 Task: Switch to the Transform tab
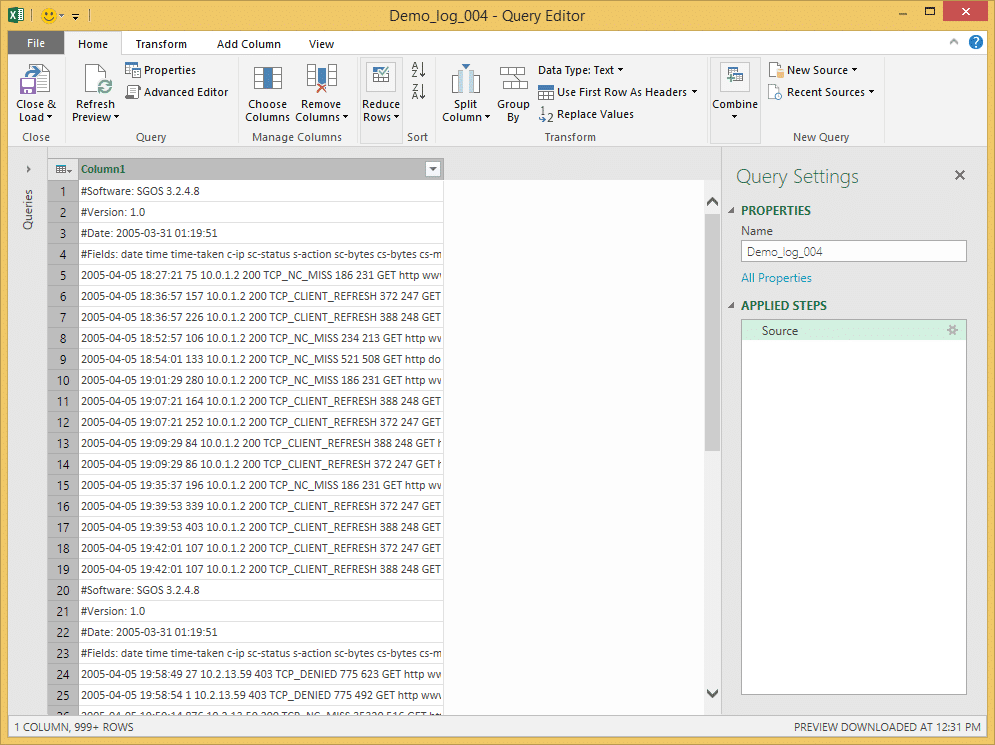(161, 44)
